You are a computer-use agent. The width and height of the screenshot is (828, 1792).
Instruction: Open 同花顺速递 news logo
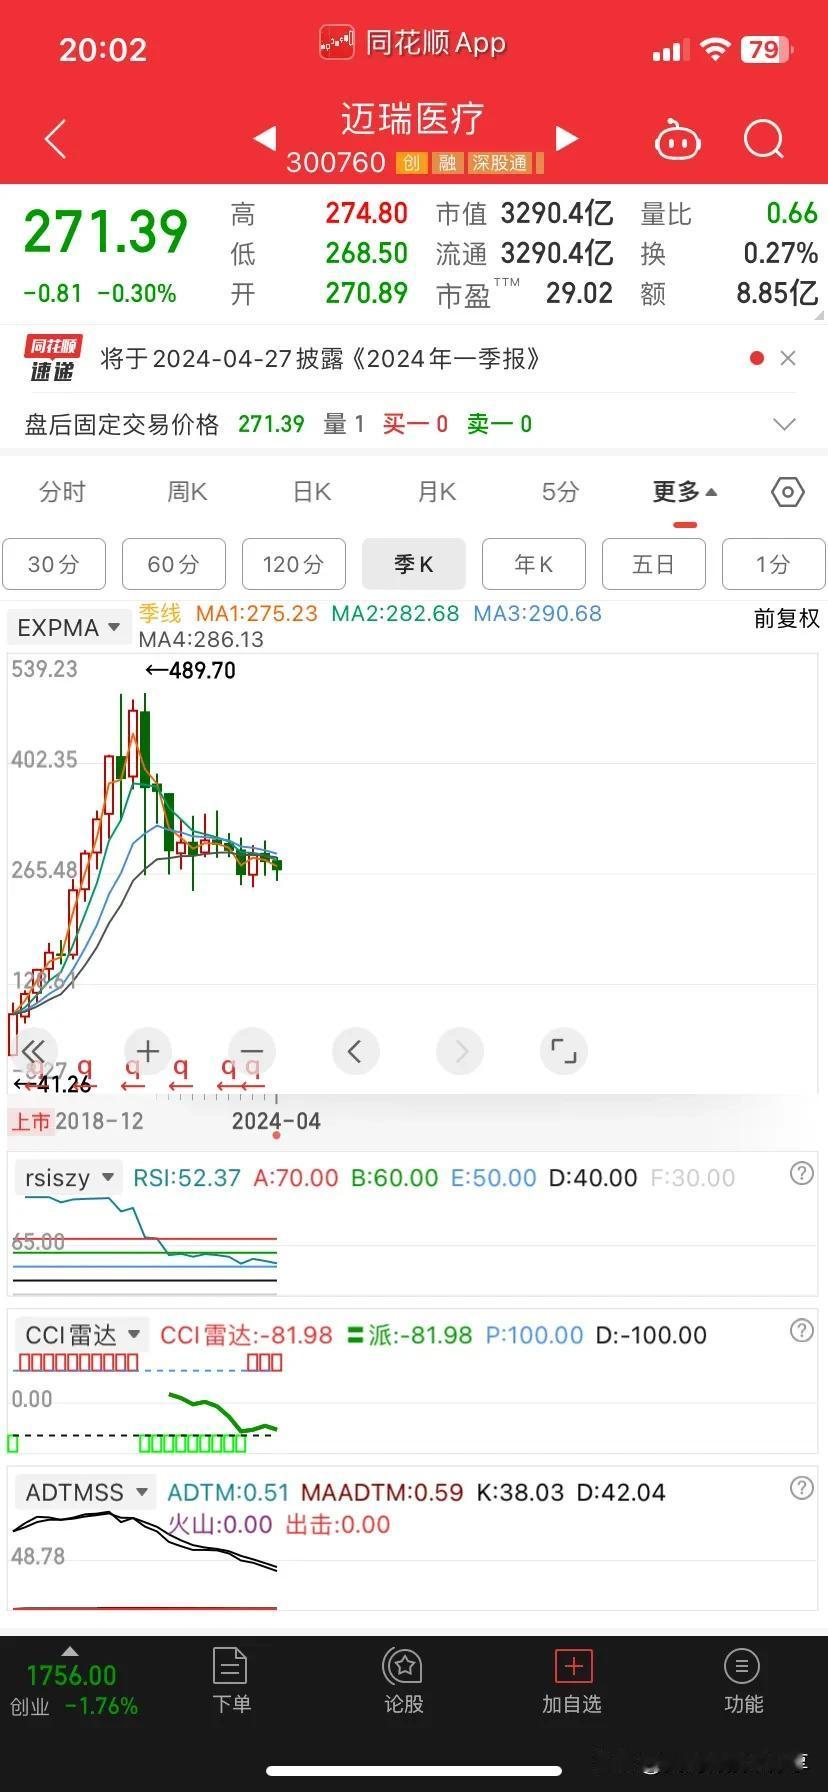(52, 359)
